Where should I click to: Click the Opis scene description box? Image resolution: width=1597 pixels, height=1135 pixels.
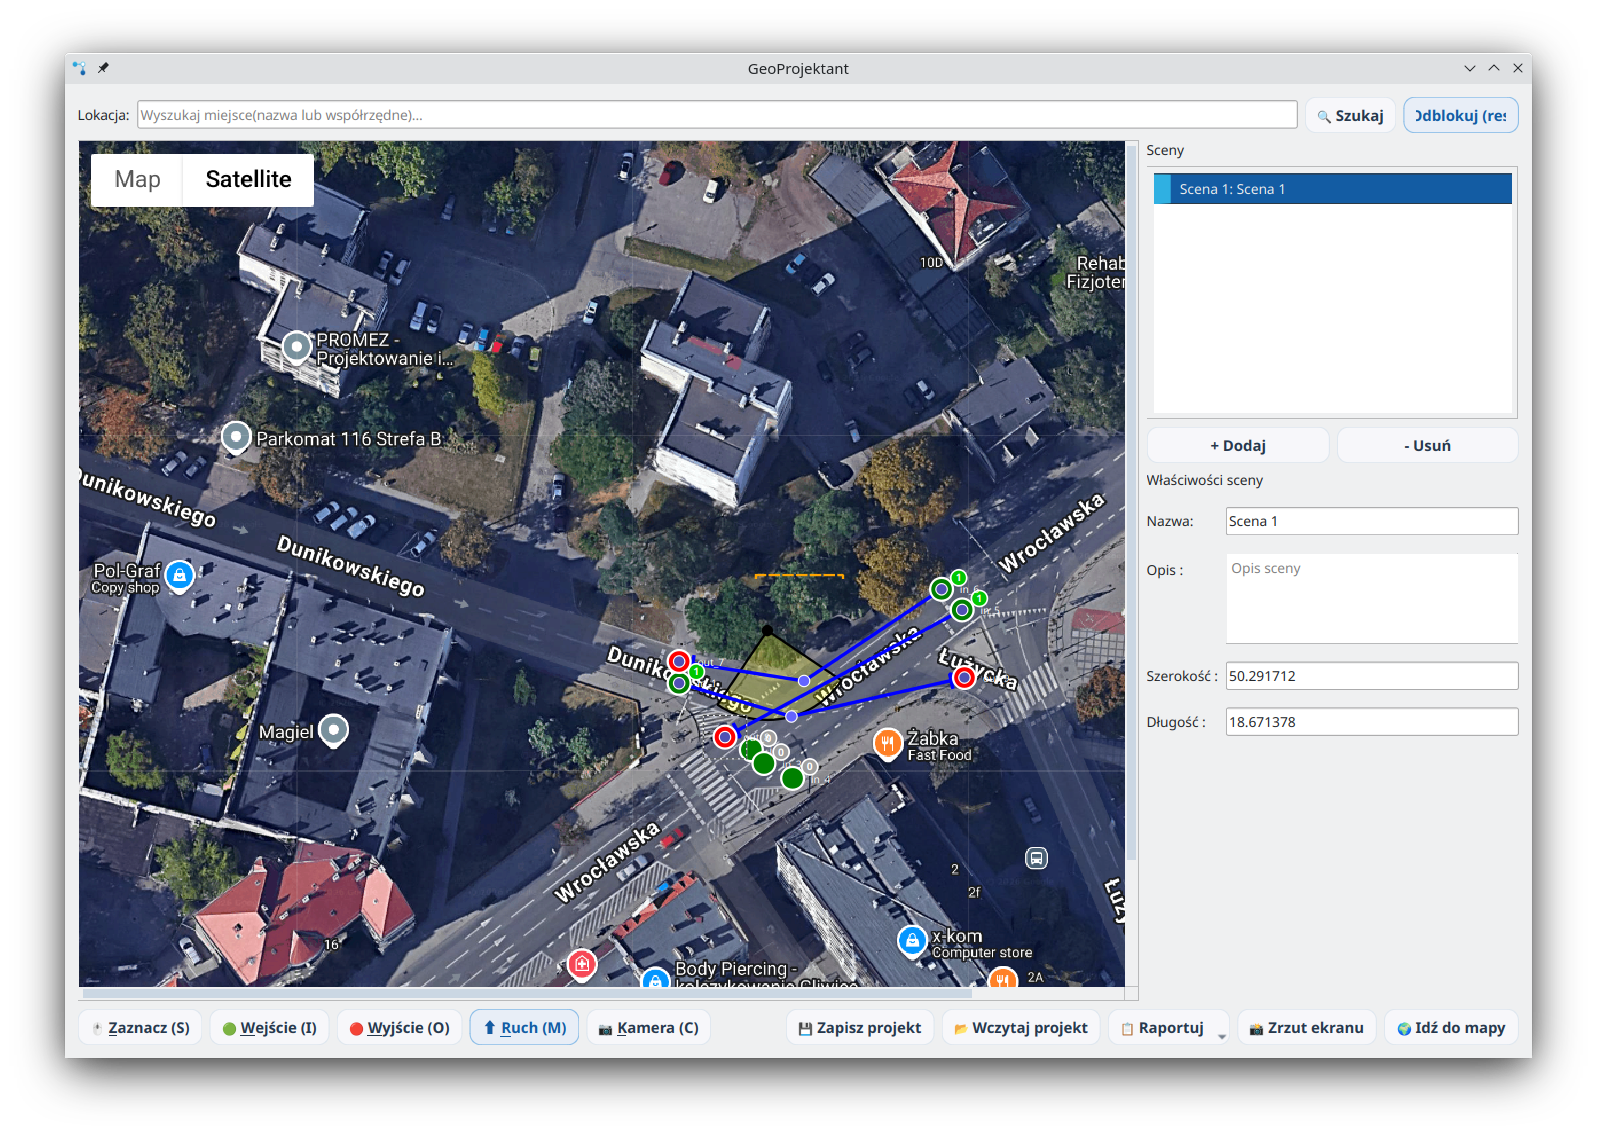coord(1372,598)
